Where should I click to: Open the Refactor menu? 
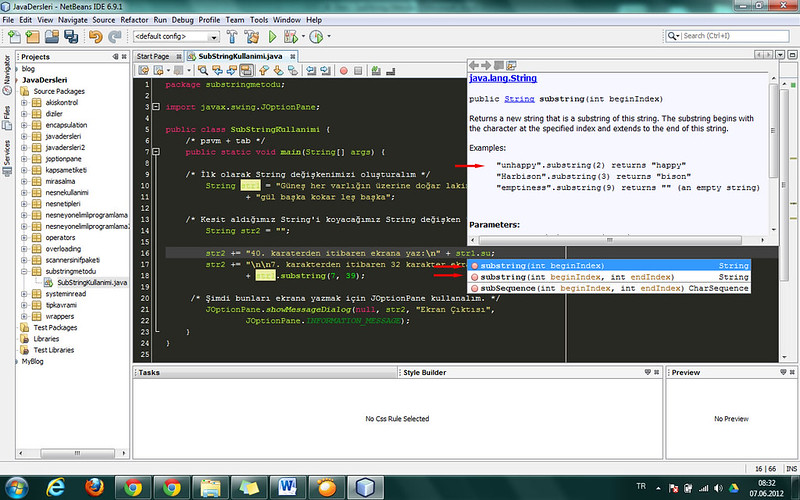point(134,20)
